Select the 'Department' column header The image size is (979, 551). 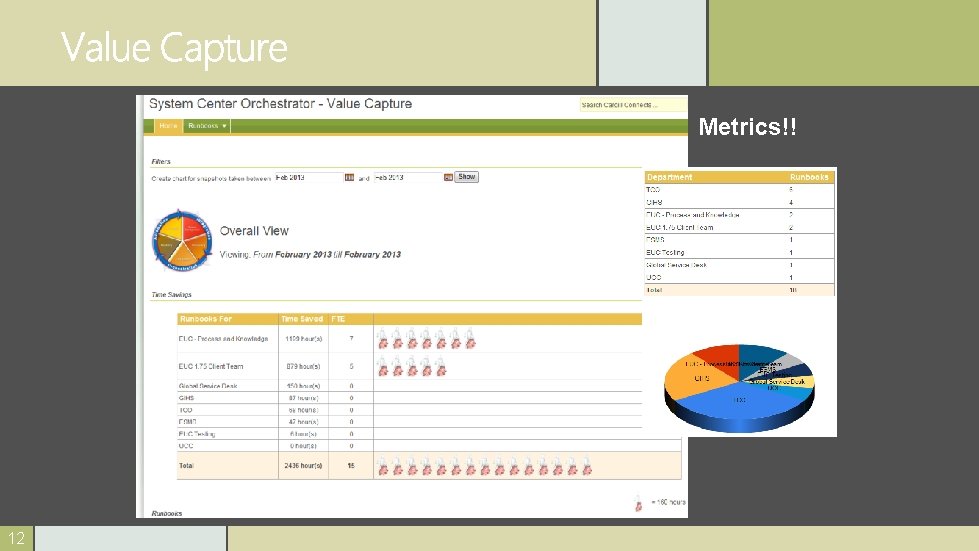pos(669,177)
